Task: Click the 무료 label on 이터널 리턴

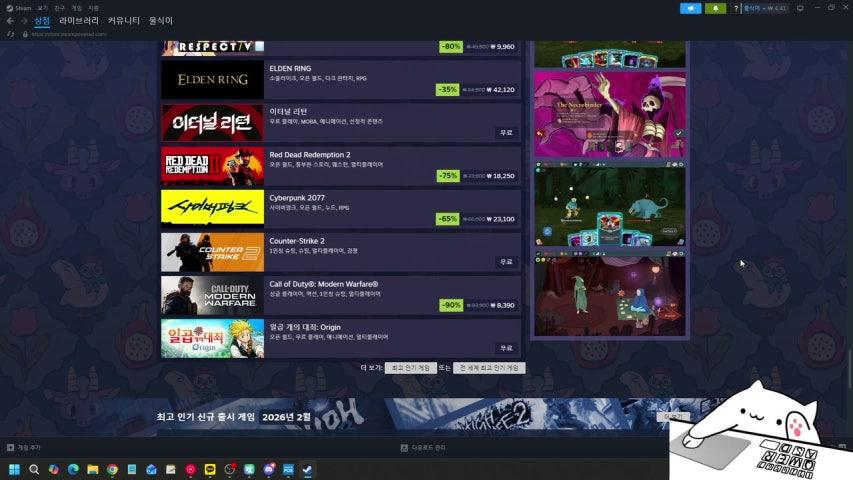Action: point(506,133)
